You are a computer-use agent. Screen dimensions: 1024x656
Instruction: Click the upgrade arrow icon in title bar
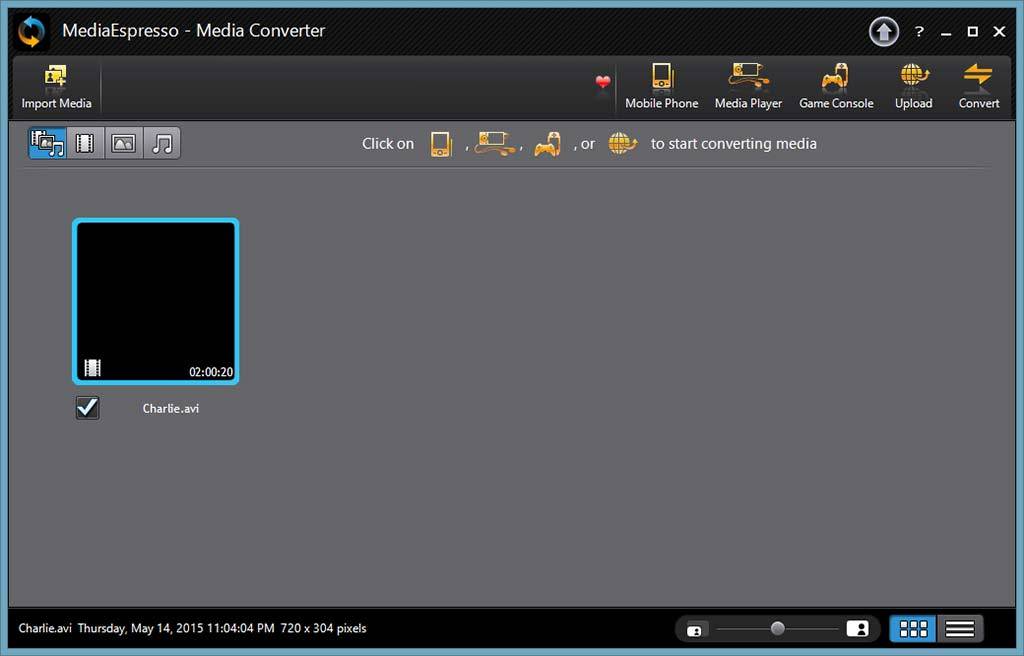click(x=884, y=31)
